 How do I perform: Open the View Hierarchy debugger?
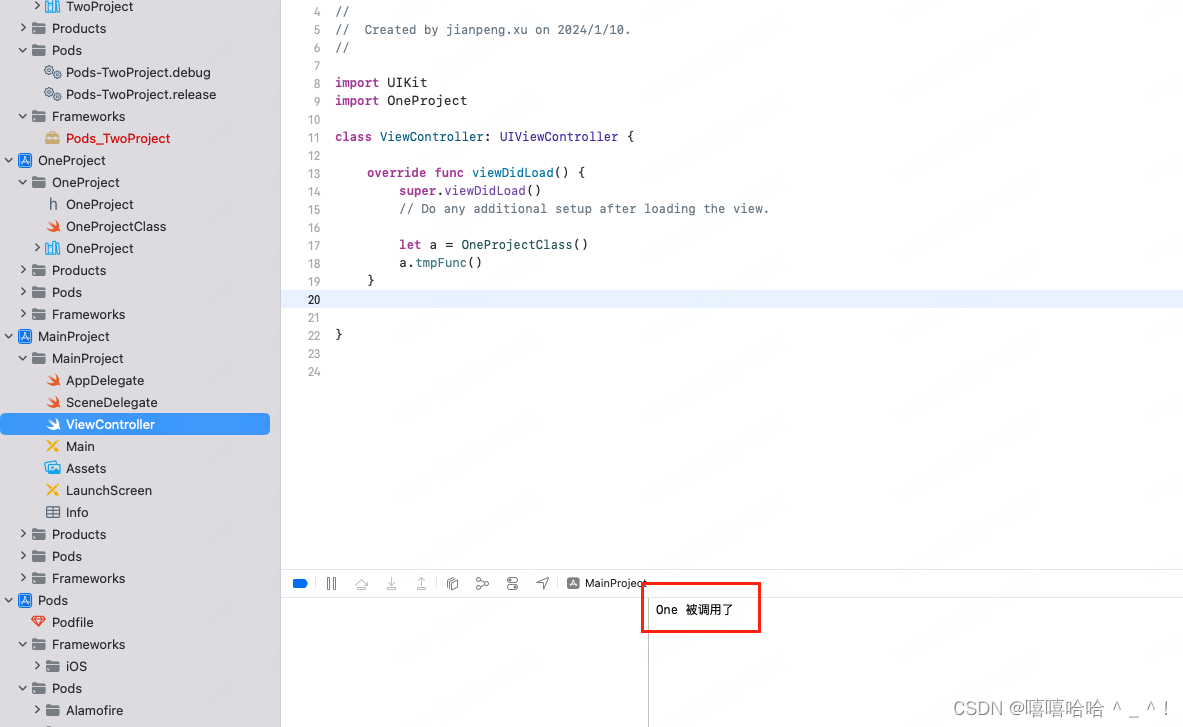[x=452, y=583]
